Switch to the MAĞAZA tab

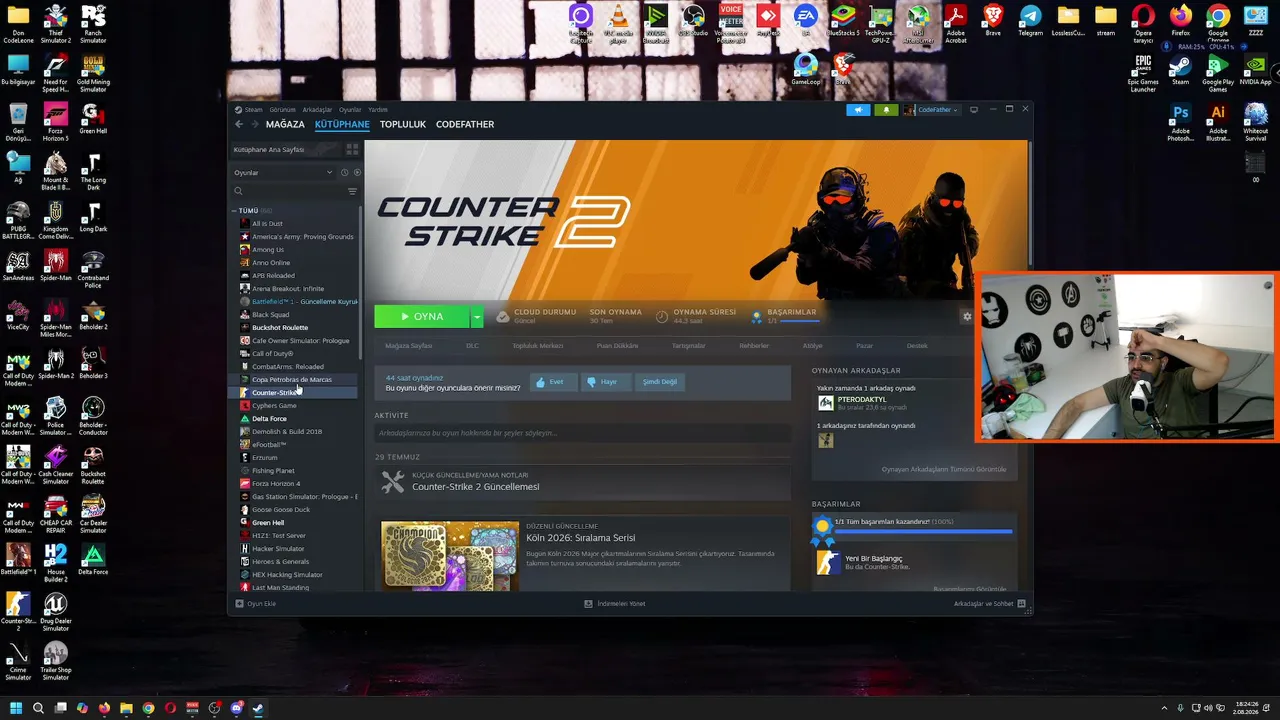(x=285, y=124)
